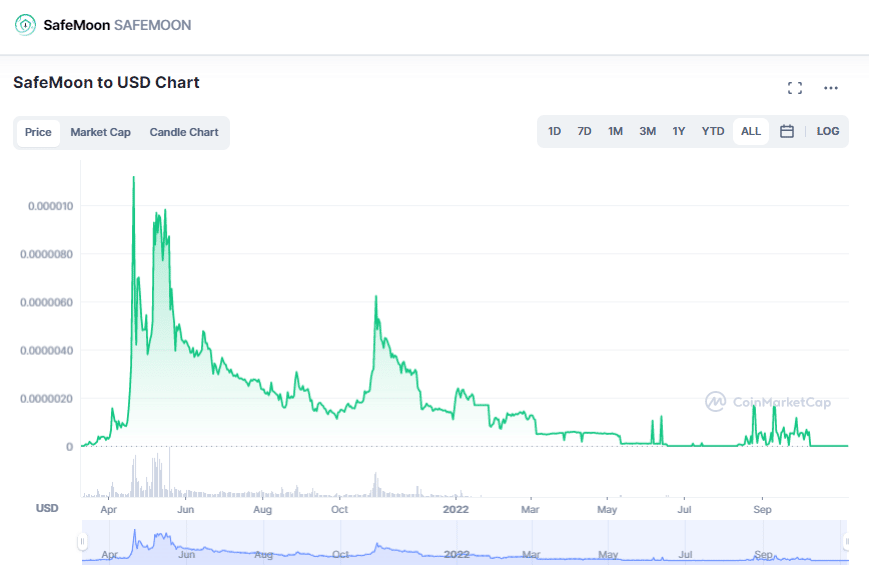Click the highest price peak on chart
Screen dimensions: 869x574
[134, 178]
